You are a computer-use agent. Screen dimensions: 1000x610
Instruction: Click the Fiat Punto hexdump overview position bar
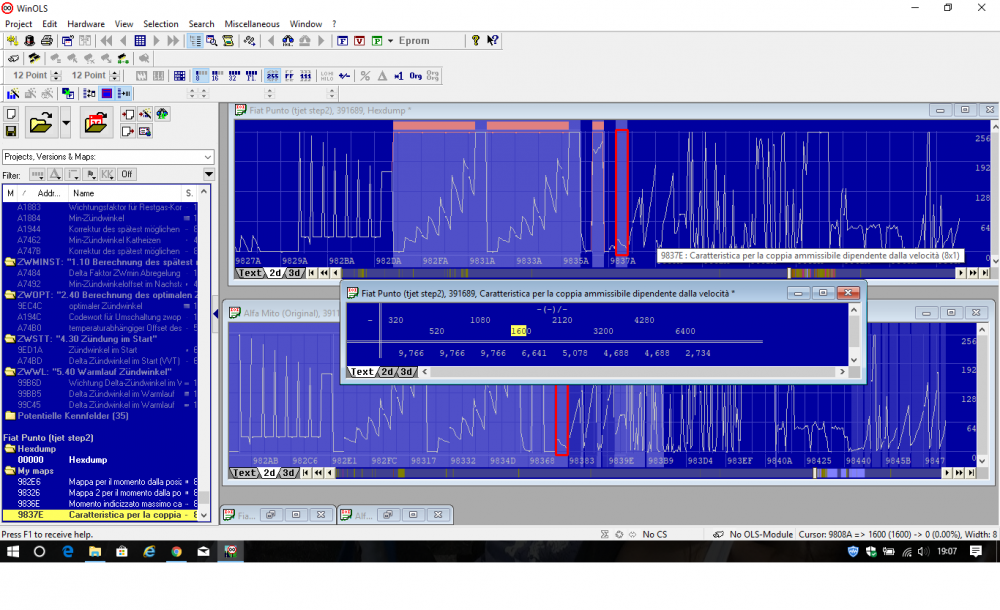point(648,273)
